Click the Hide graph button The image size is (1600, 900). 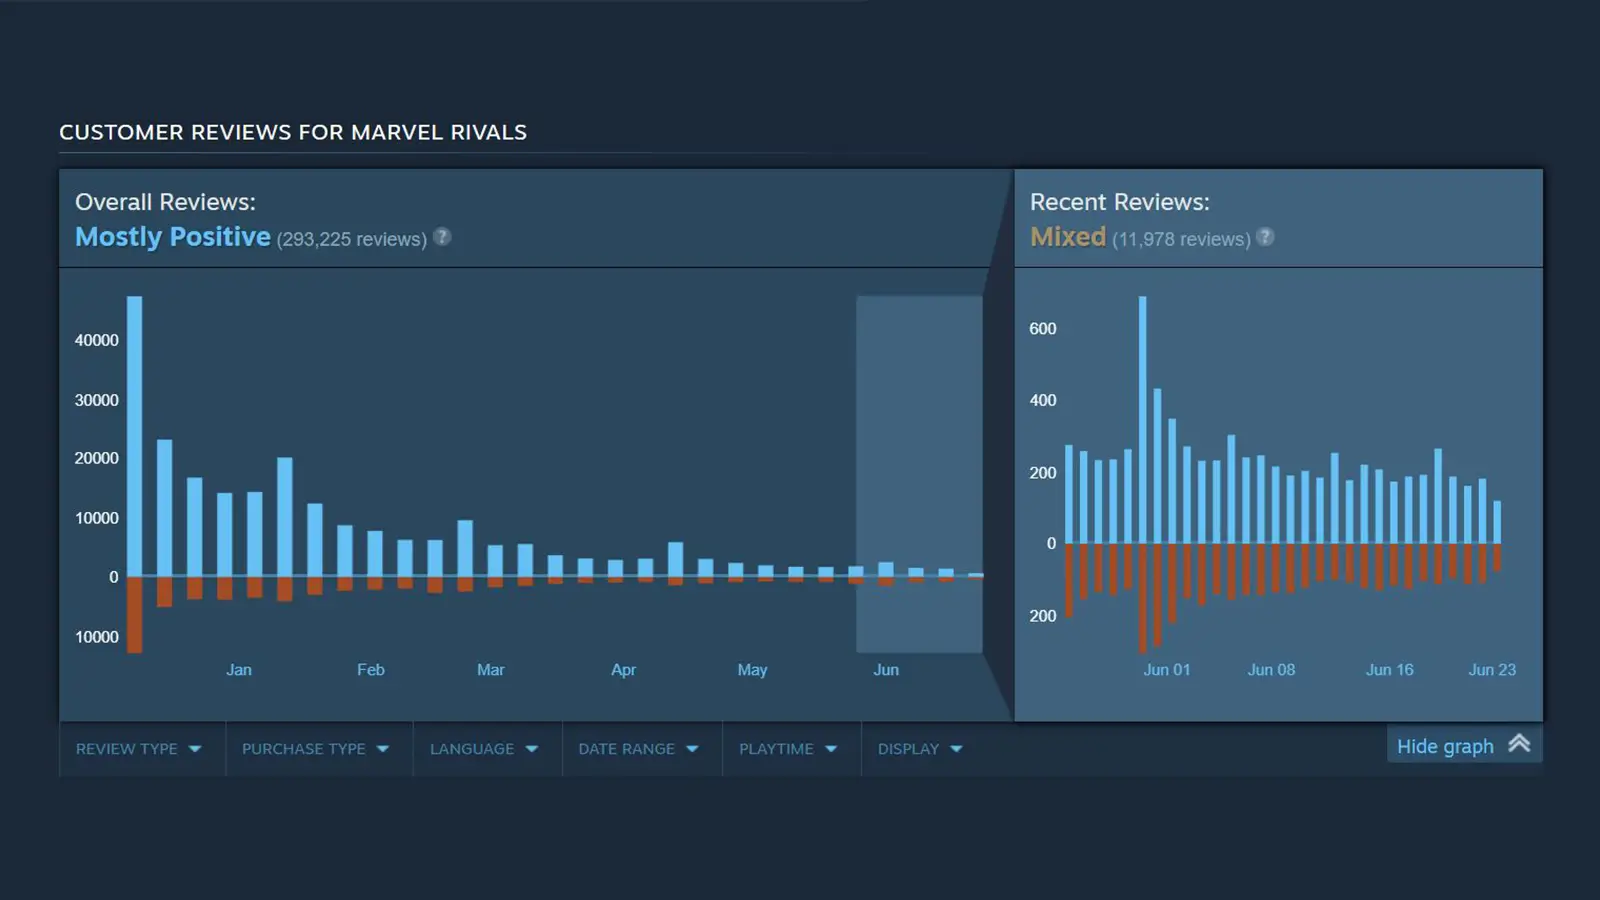pos(1464,745)
